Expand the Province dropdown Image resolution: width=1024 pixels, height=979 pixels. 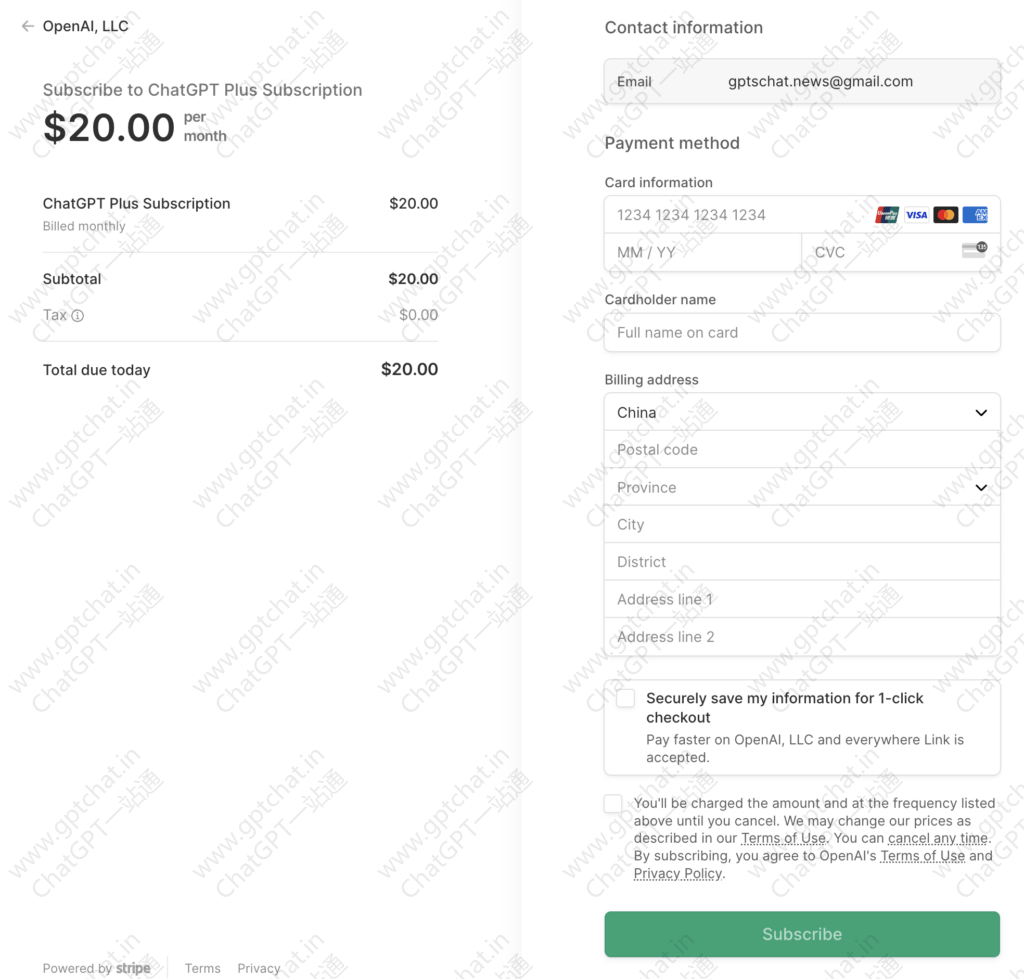pos(802,487)
